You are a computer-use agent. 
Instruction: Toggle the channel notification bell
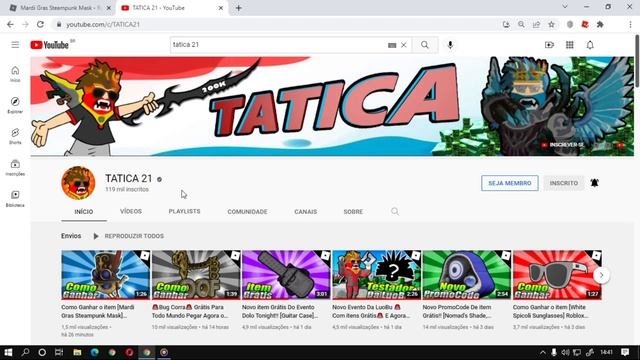click(x=595, y=183)
